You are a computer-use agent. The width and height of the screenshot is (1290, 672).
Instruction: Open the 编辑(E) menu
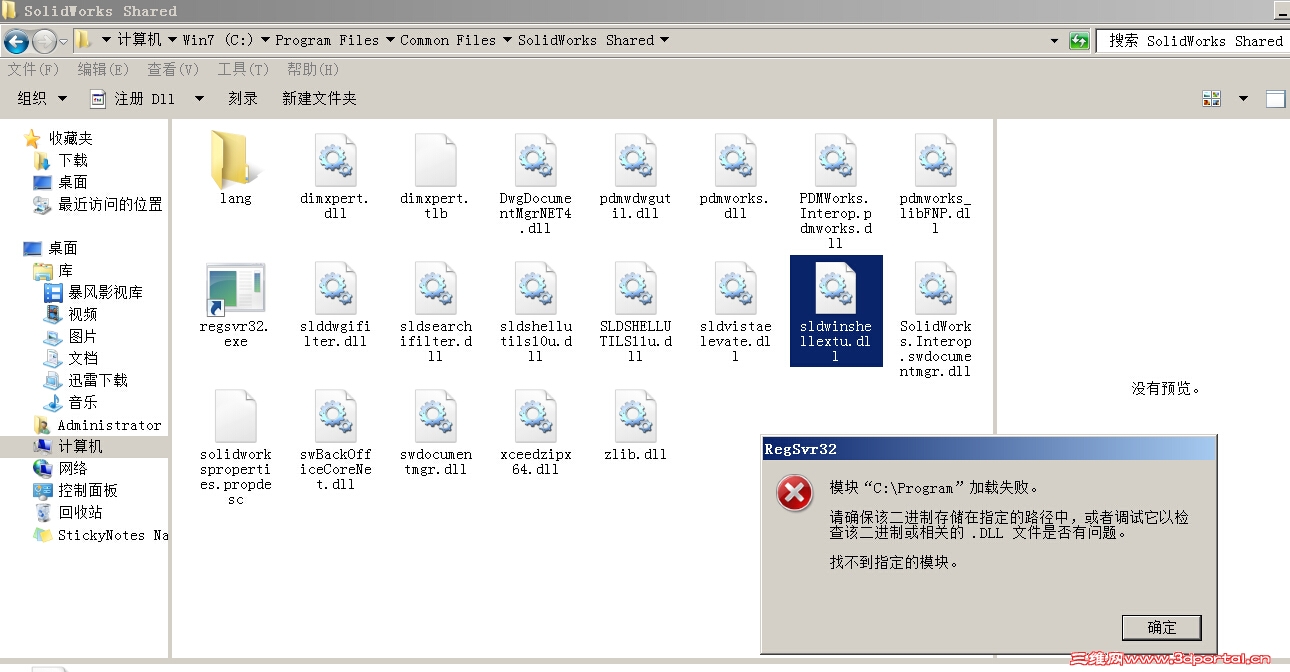104,69
